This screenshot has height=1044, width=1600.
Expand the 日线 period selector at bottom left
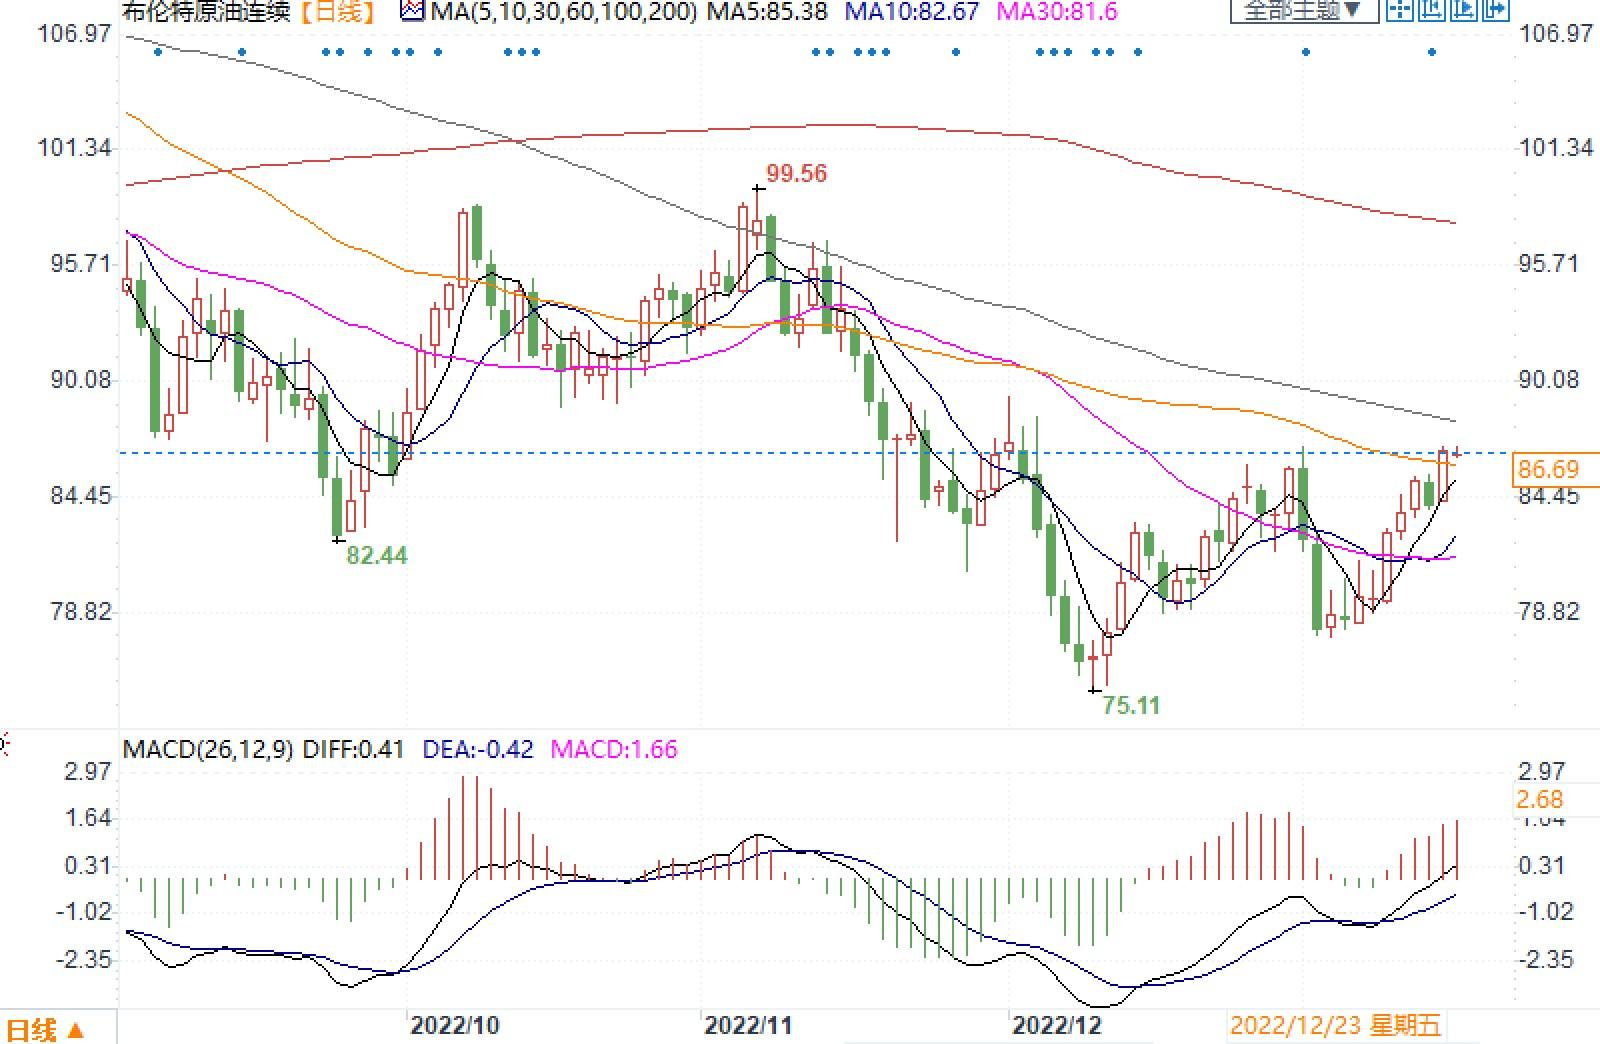pyautogui.click(x=46, y=1030)
